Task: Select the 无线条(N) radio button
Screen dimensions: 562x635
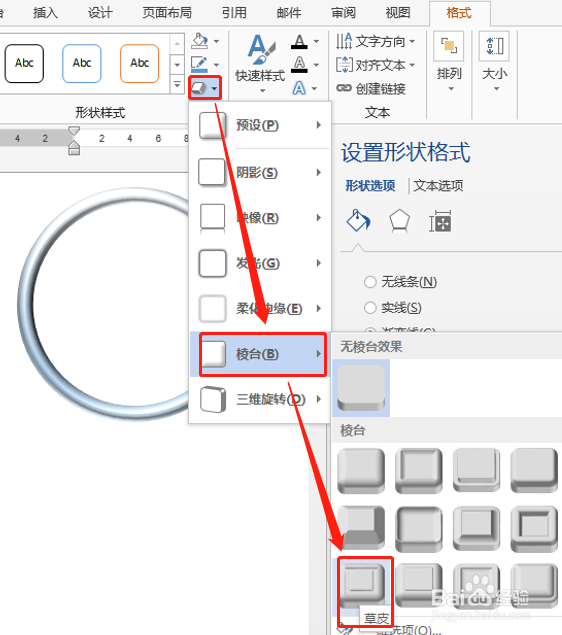Action: (370, 281)
